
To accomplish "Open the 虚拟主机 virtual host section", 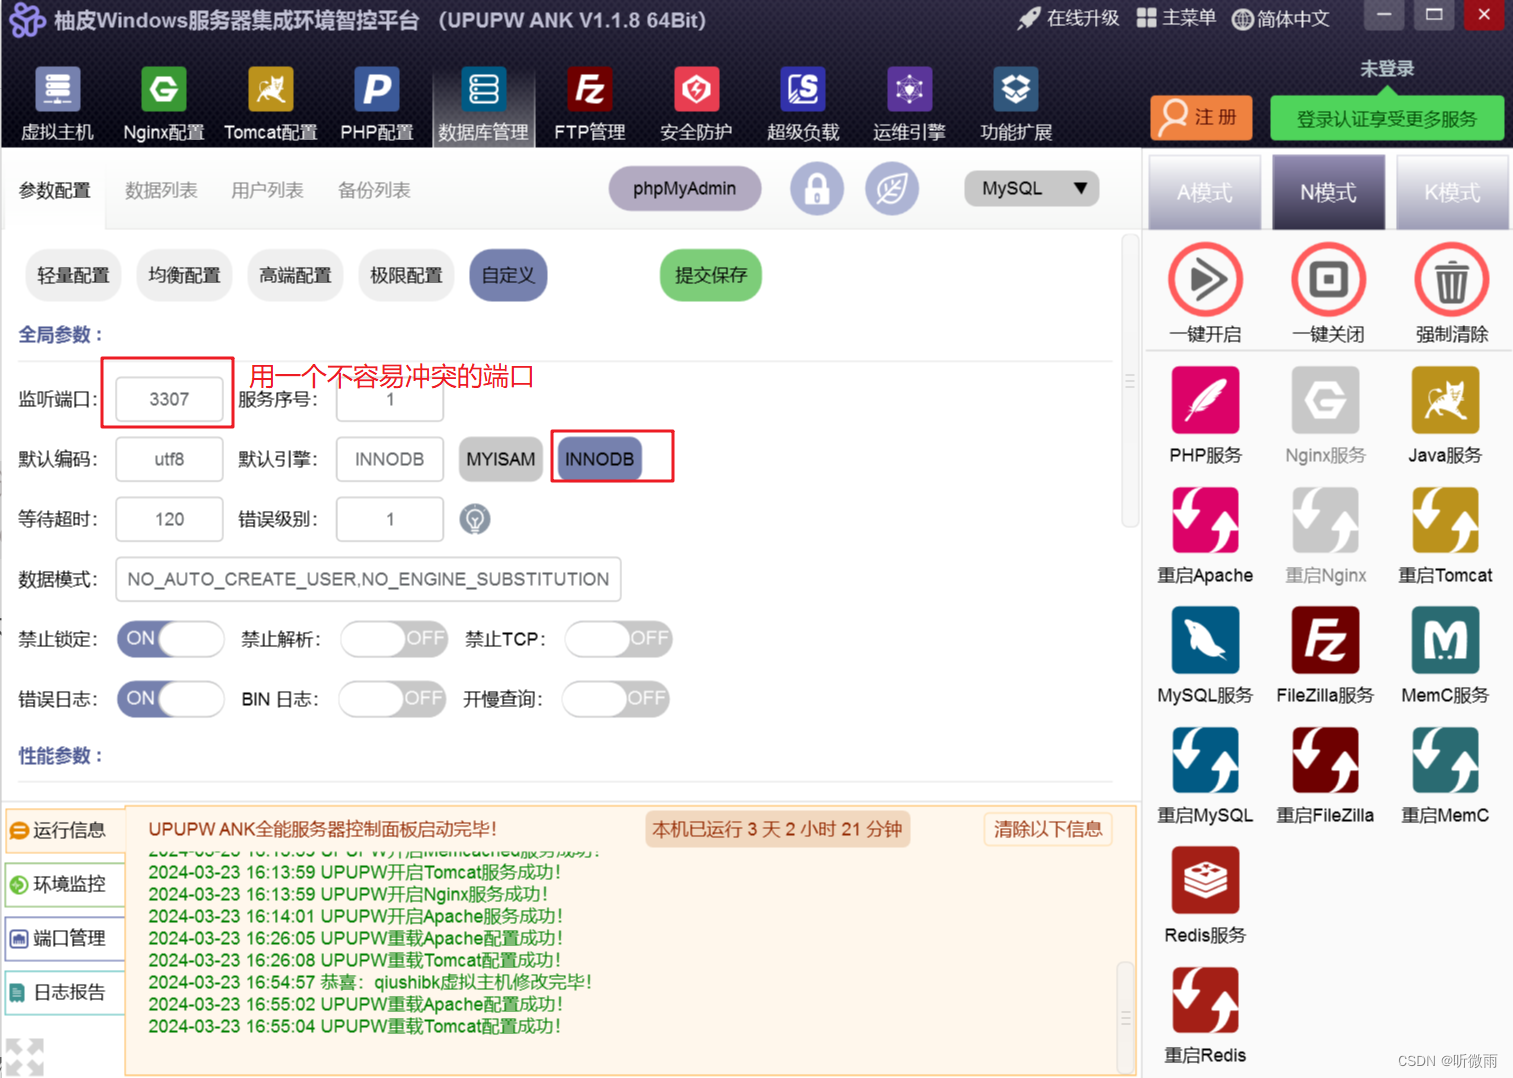I will pyautogui.click(x=58, y=104).
